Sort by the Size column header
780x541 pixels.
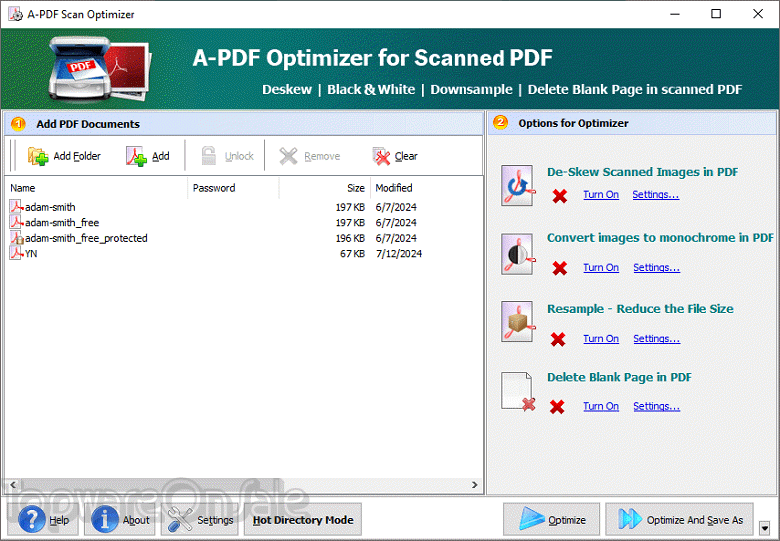tap(325, 188)
